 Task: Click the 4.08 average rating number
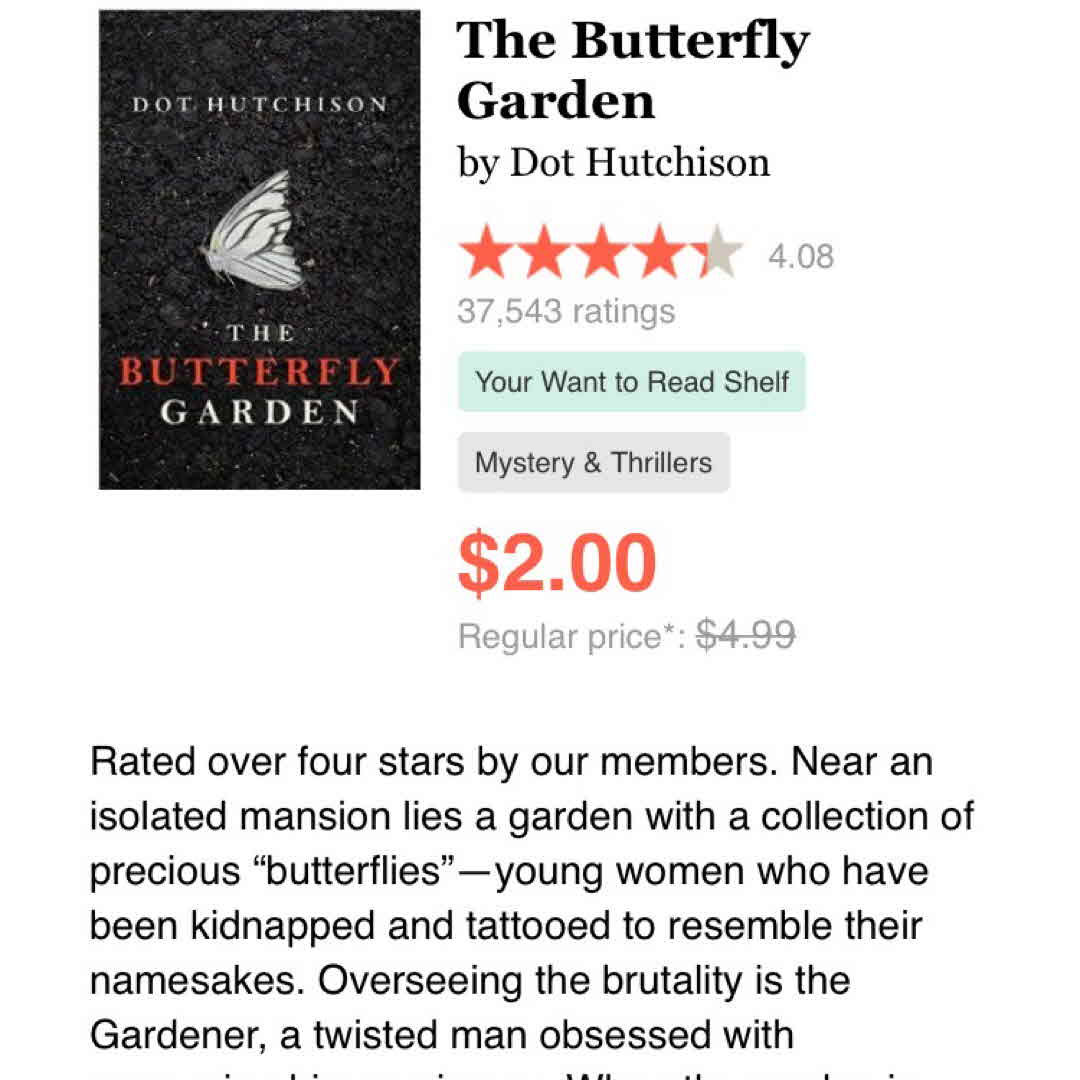tap(800, 257)
